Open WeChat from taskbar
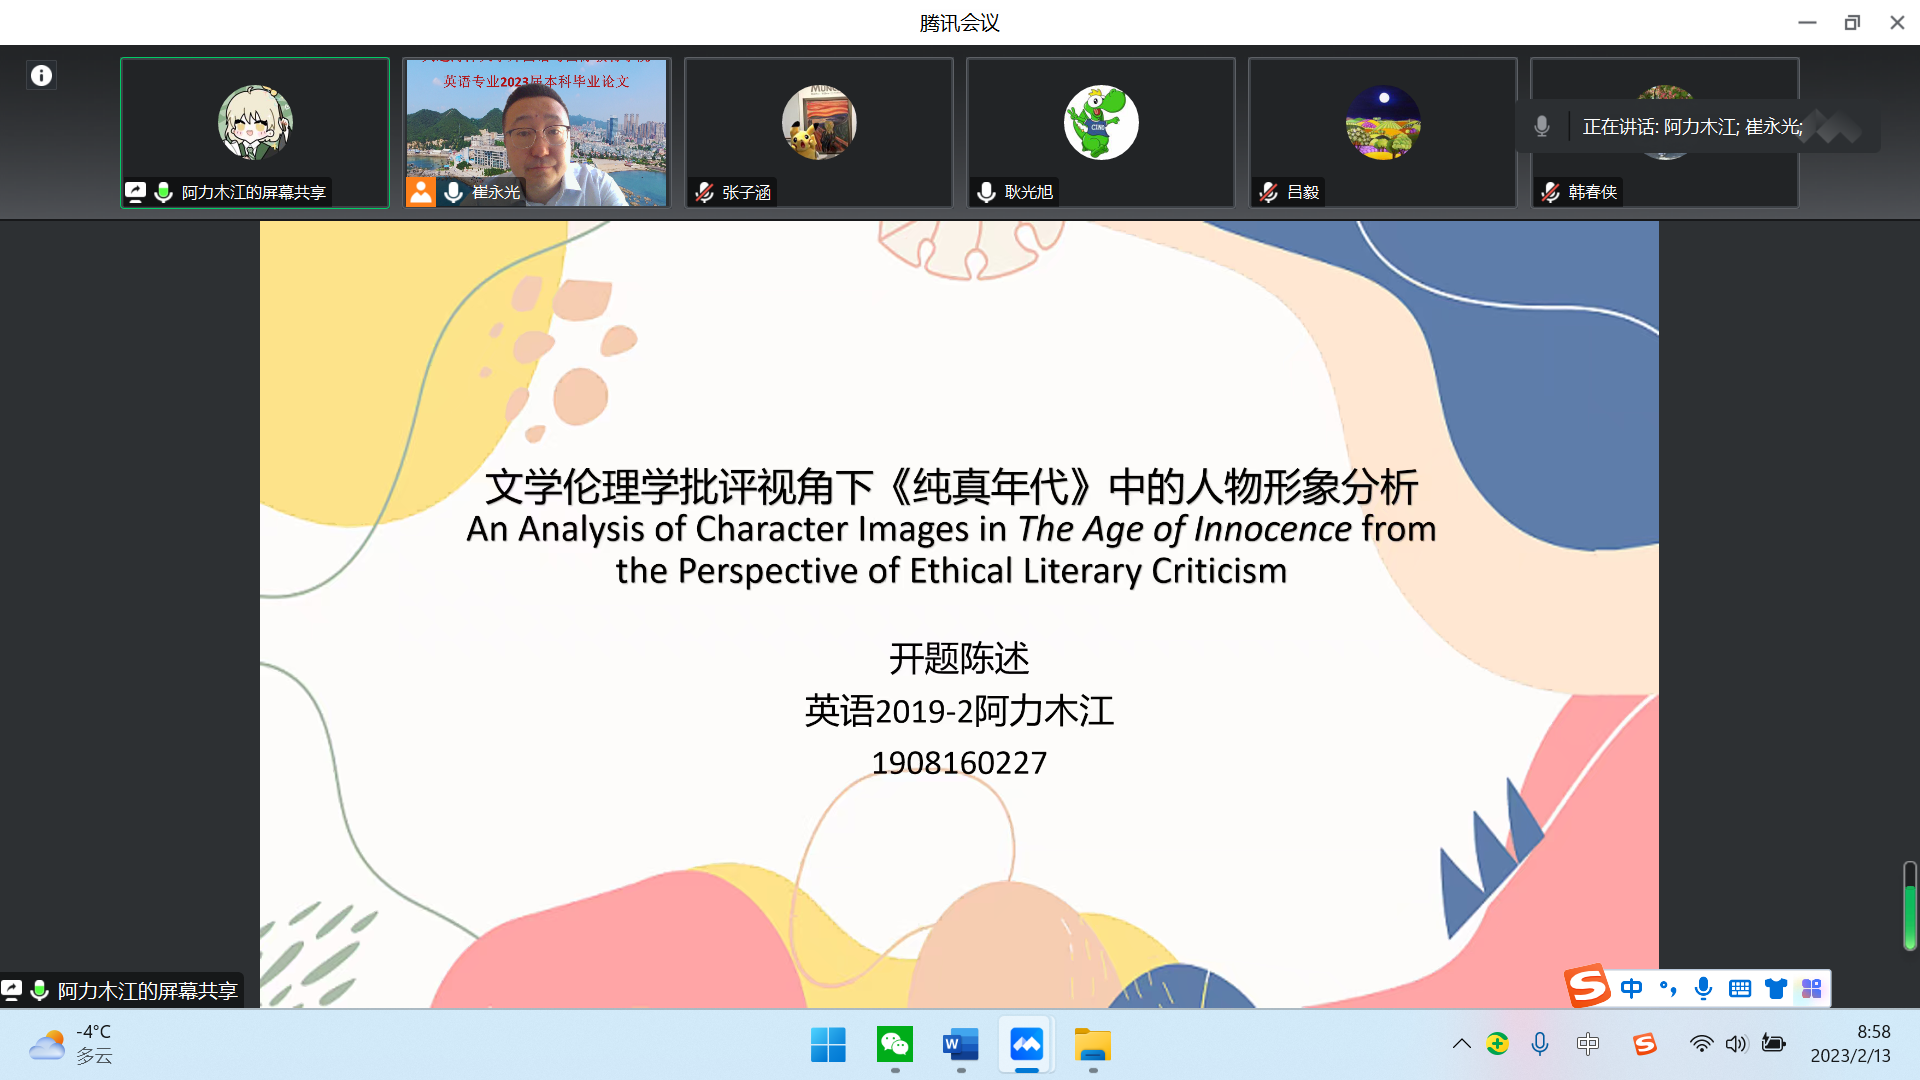This screenshot has height=1080, width=1920. [894, 1045]
